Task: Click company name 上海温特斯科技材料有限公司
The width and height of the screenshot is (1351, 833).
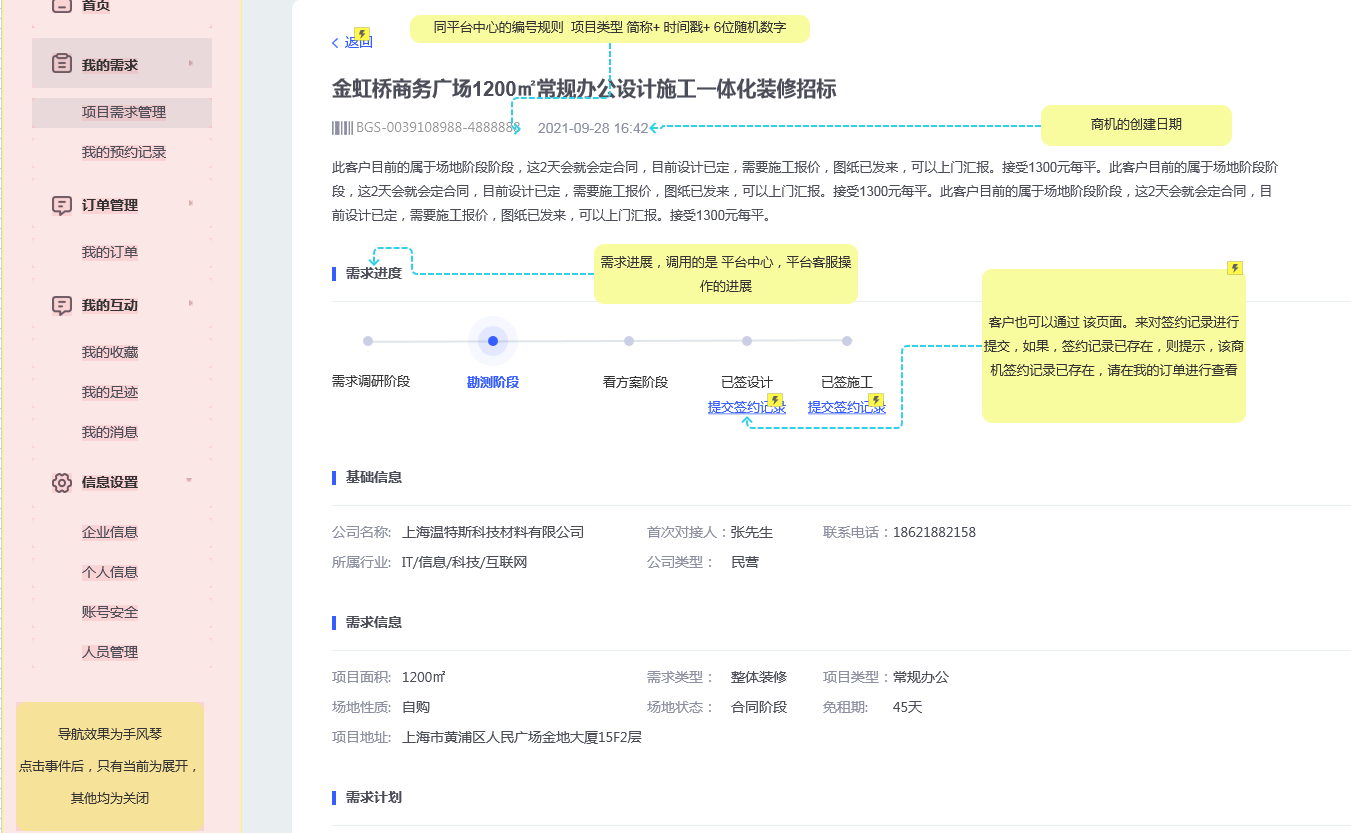Action: [x=493, y=532]
